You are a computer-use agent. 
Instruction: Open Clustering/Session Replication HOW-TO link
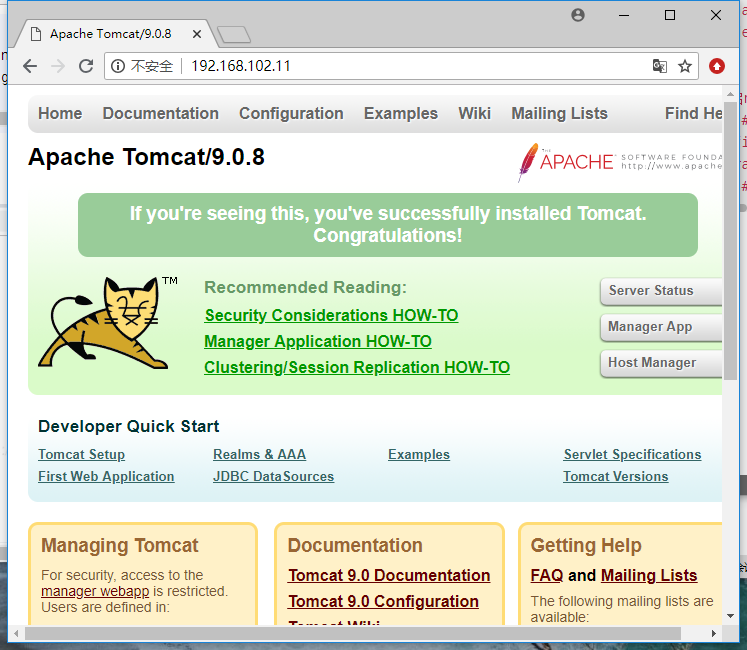pyautogui.click(x=357, y=368)
